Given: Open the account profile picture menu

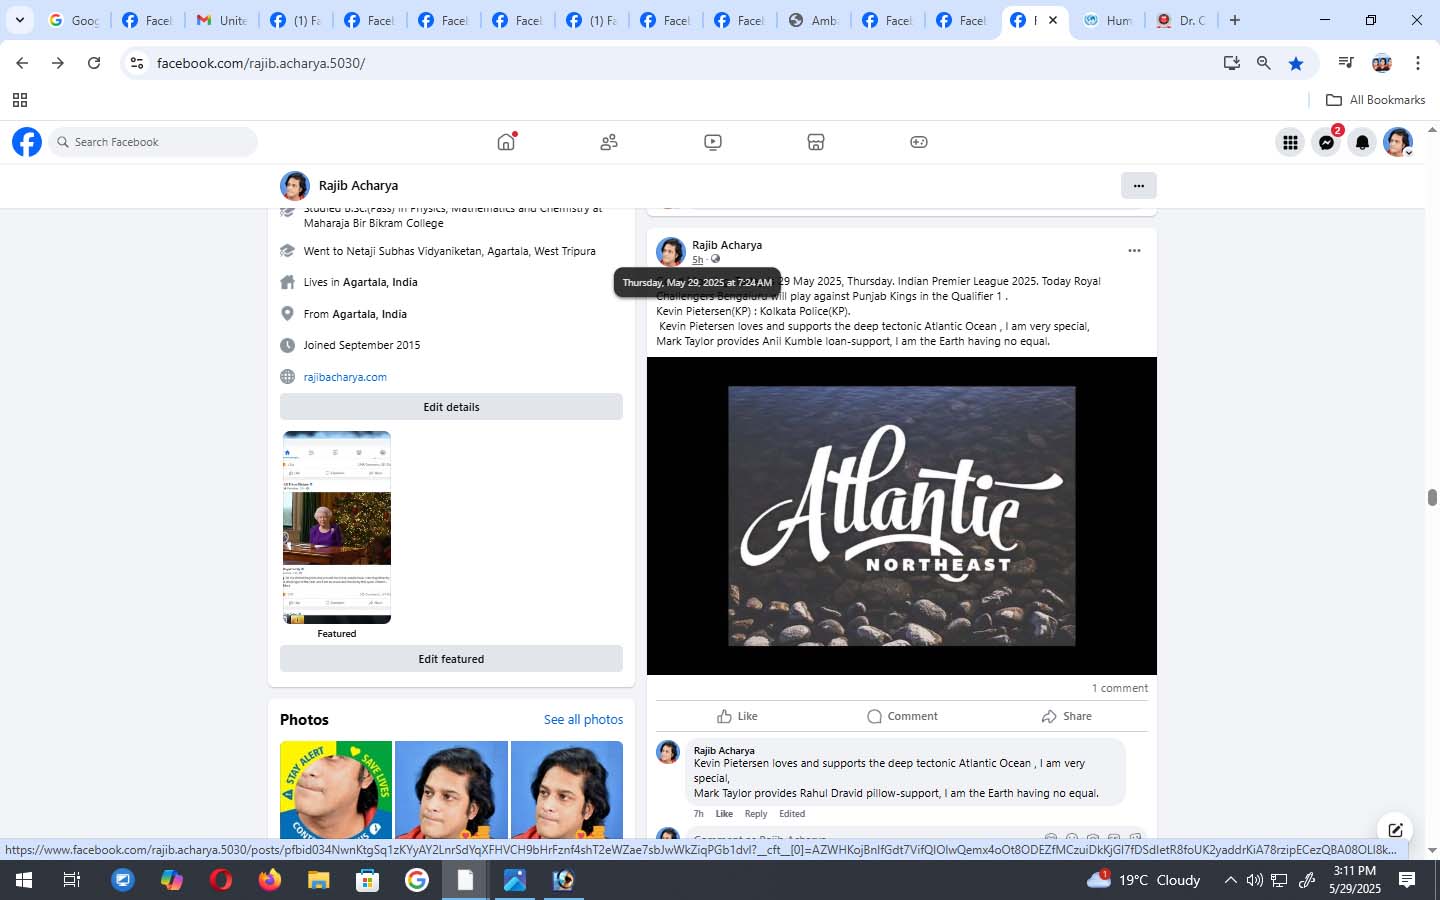Looking at the screenshot, I should (x=1398, y=143).
